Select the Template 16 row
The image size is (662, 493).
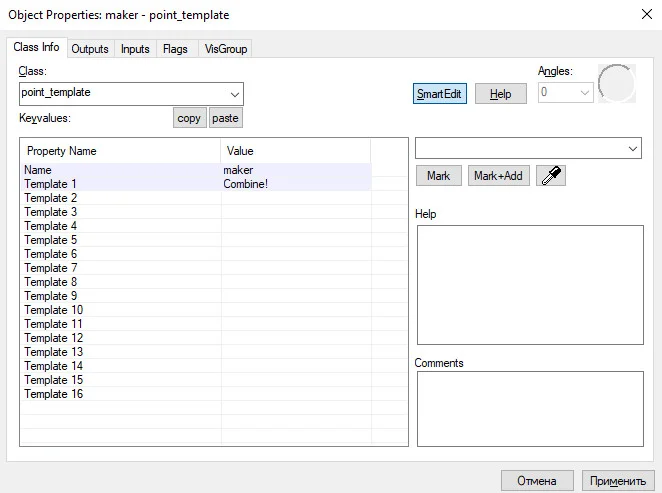tap(197, 393)
